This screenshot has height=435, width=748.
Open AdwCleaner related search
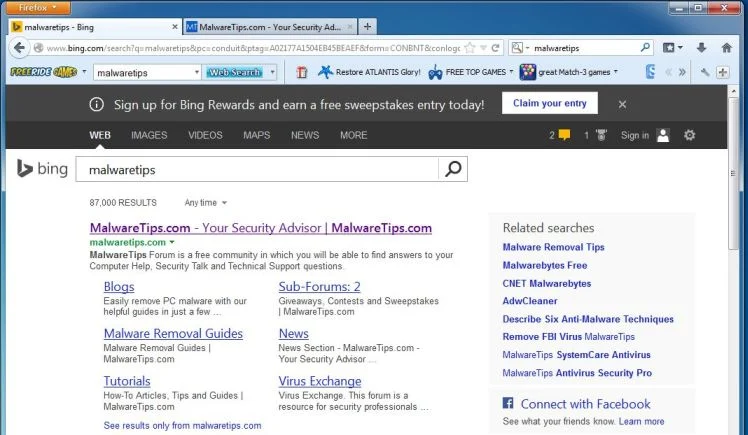click(530, 301)
